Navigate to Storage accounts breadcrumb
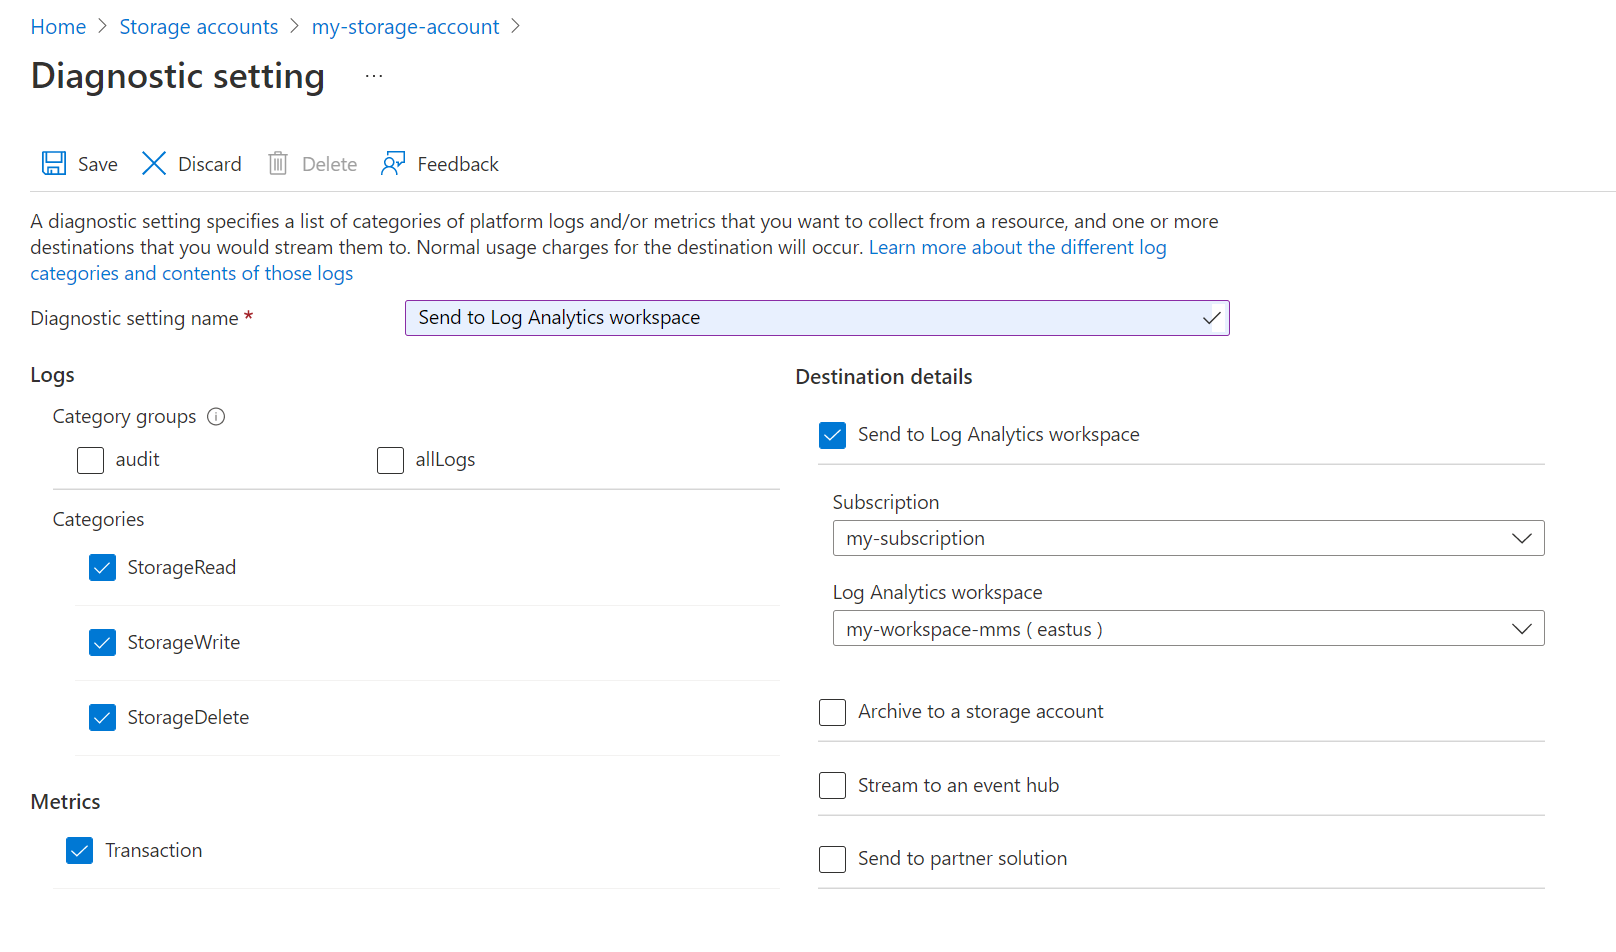 click(199, 27)
